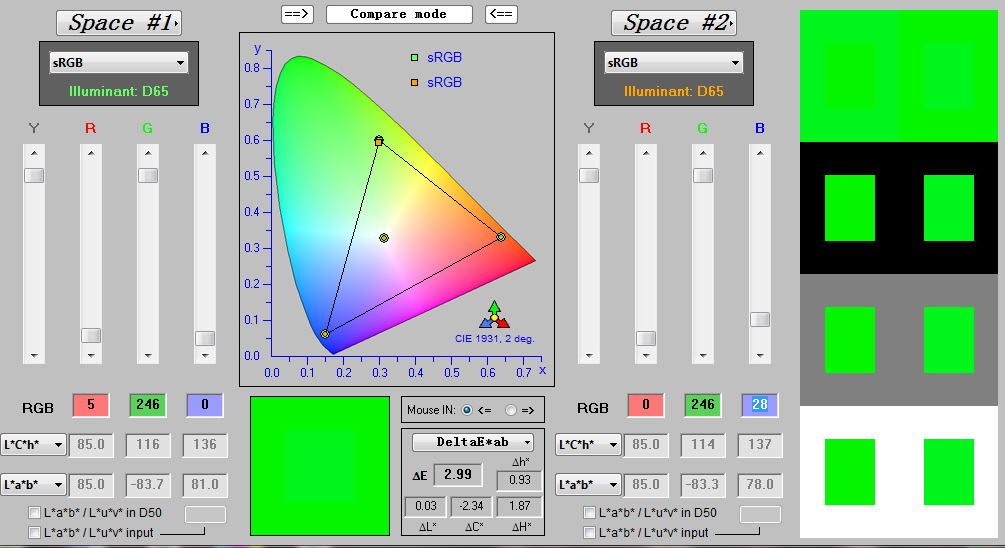The image size is (1005, 548).
Task: Click down arrow of Space #2 Y slider
Action: pos(589,356)
